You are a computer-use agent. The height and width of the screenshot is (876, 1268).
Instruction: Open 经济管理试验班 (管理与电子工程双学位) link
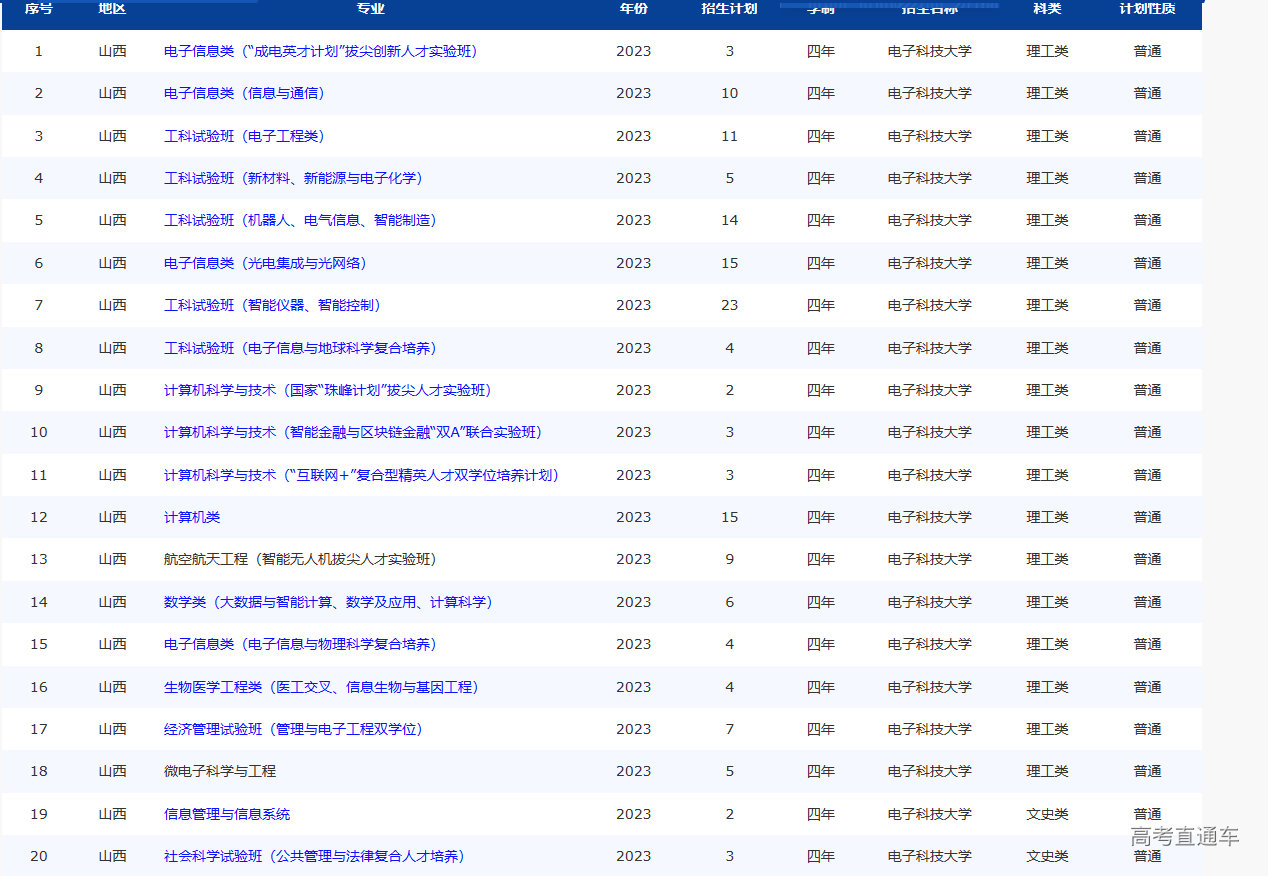(293, 729)
